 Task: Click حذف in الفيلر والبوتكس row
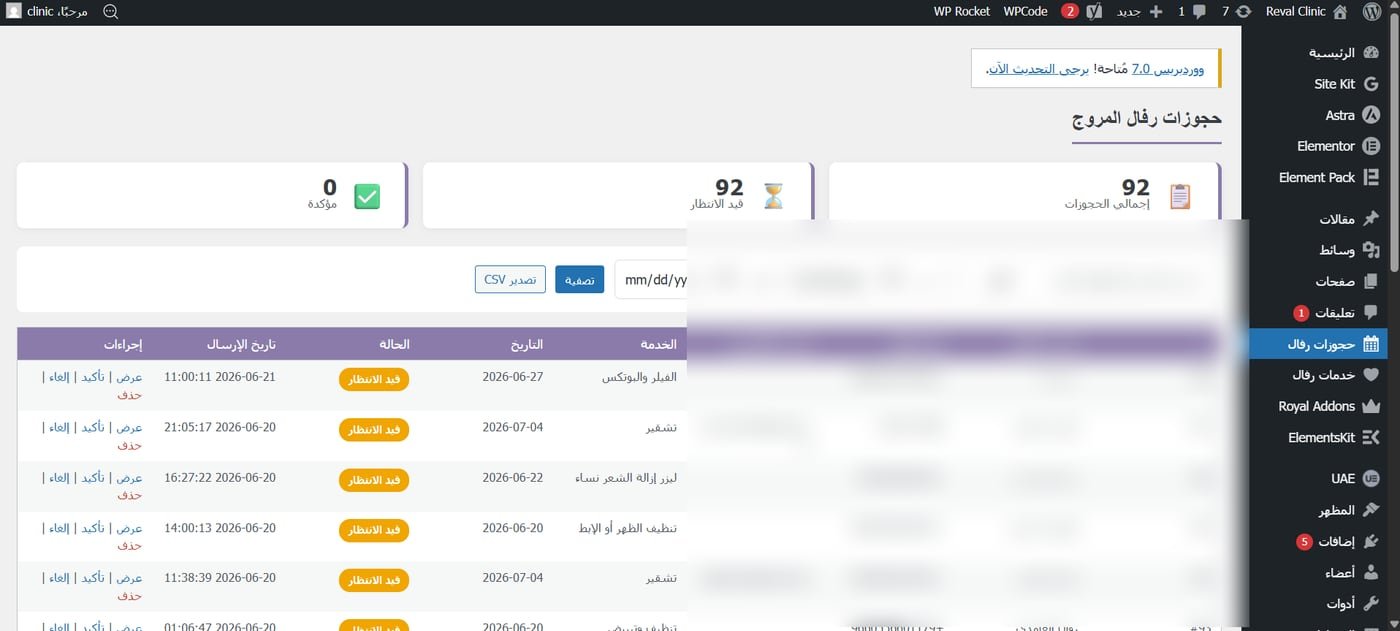130,395
